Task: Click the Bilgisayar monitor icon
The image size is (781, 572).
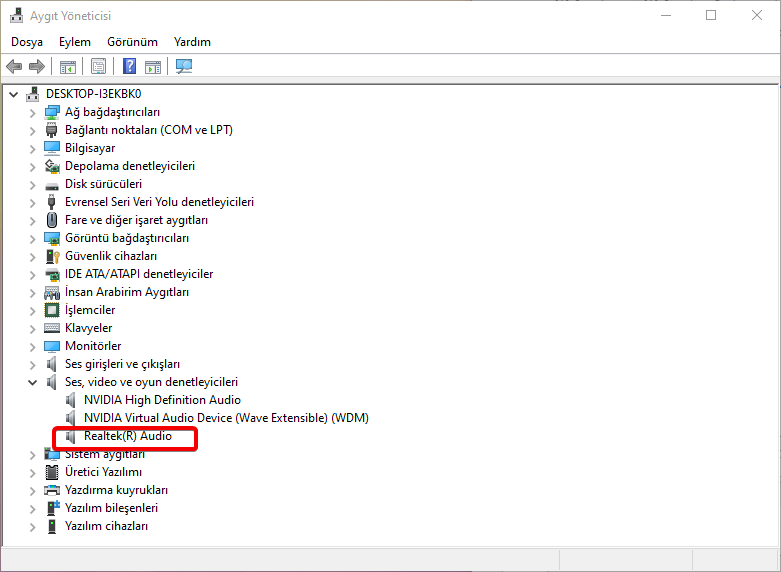Action: pyautogui.click(x=52, y=148)
